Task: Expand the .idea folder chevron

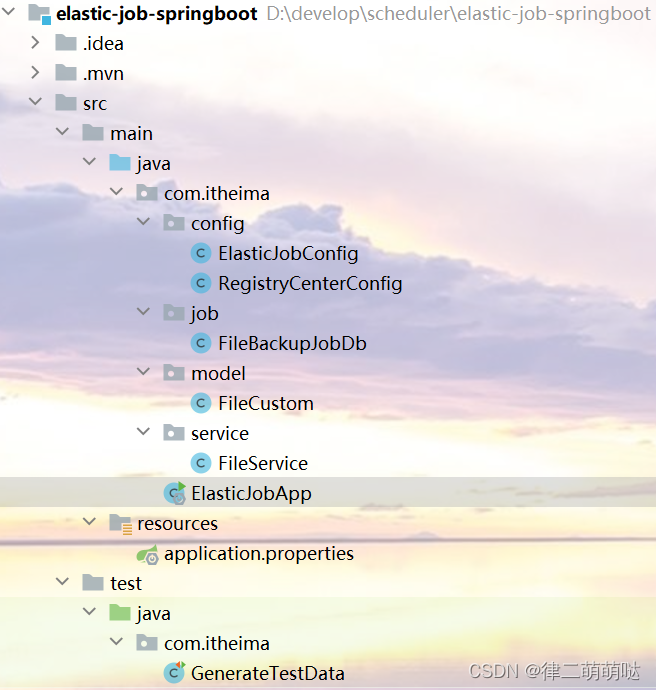Action: tap(35, 43)
